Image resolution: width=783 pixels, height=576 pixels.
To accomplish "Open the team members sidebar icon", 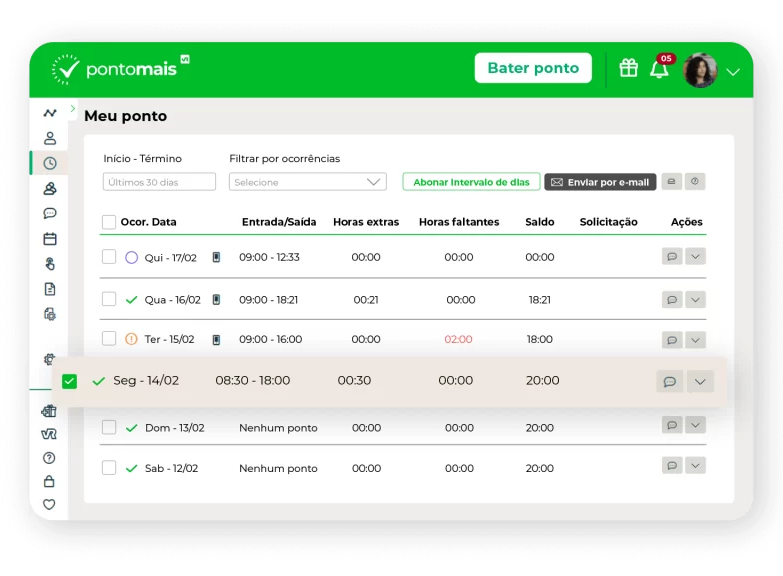I will [50, 188].
